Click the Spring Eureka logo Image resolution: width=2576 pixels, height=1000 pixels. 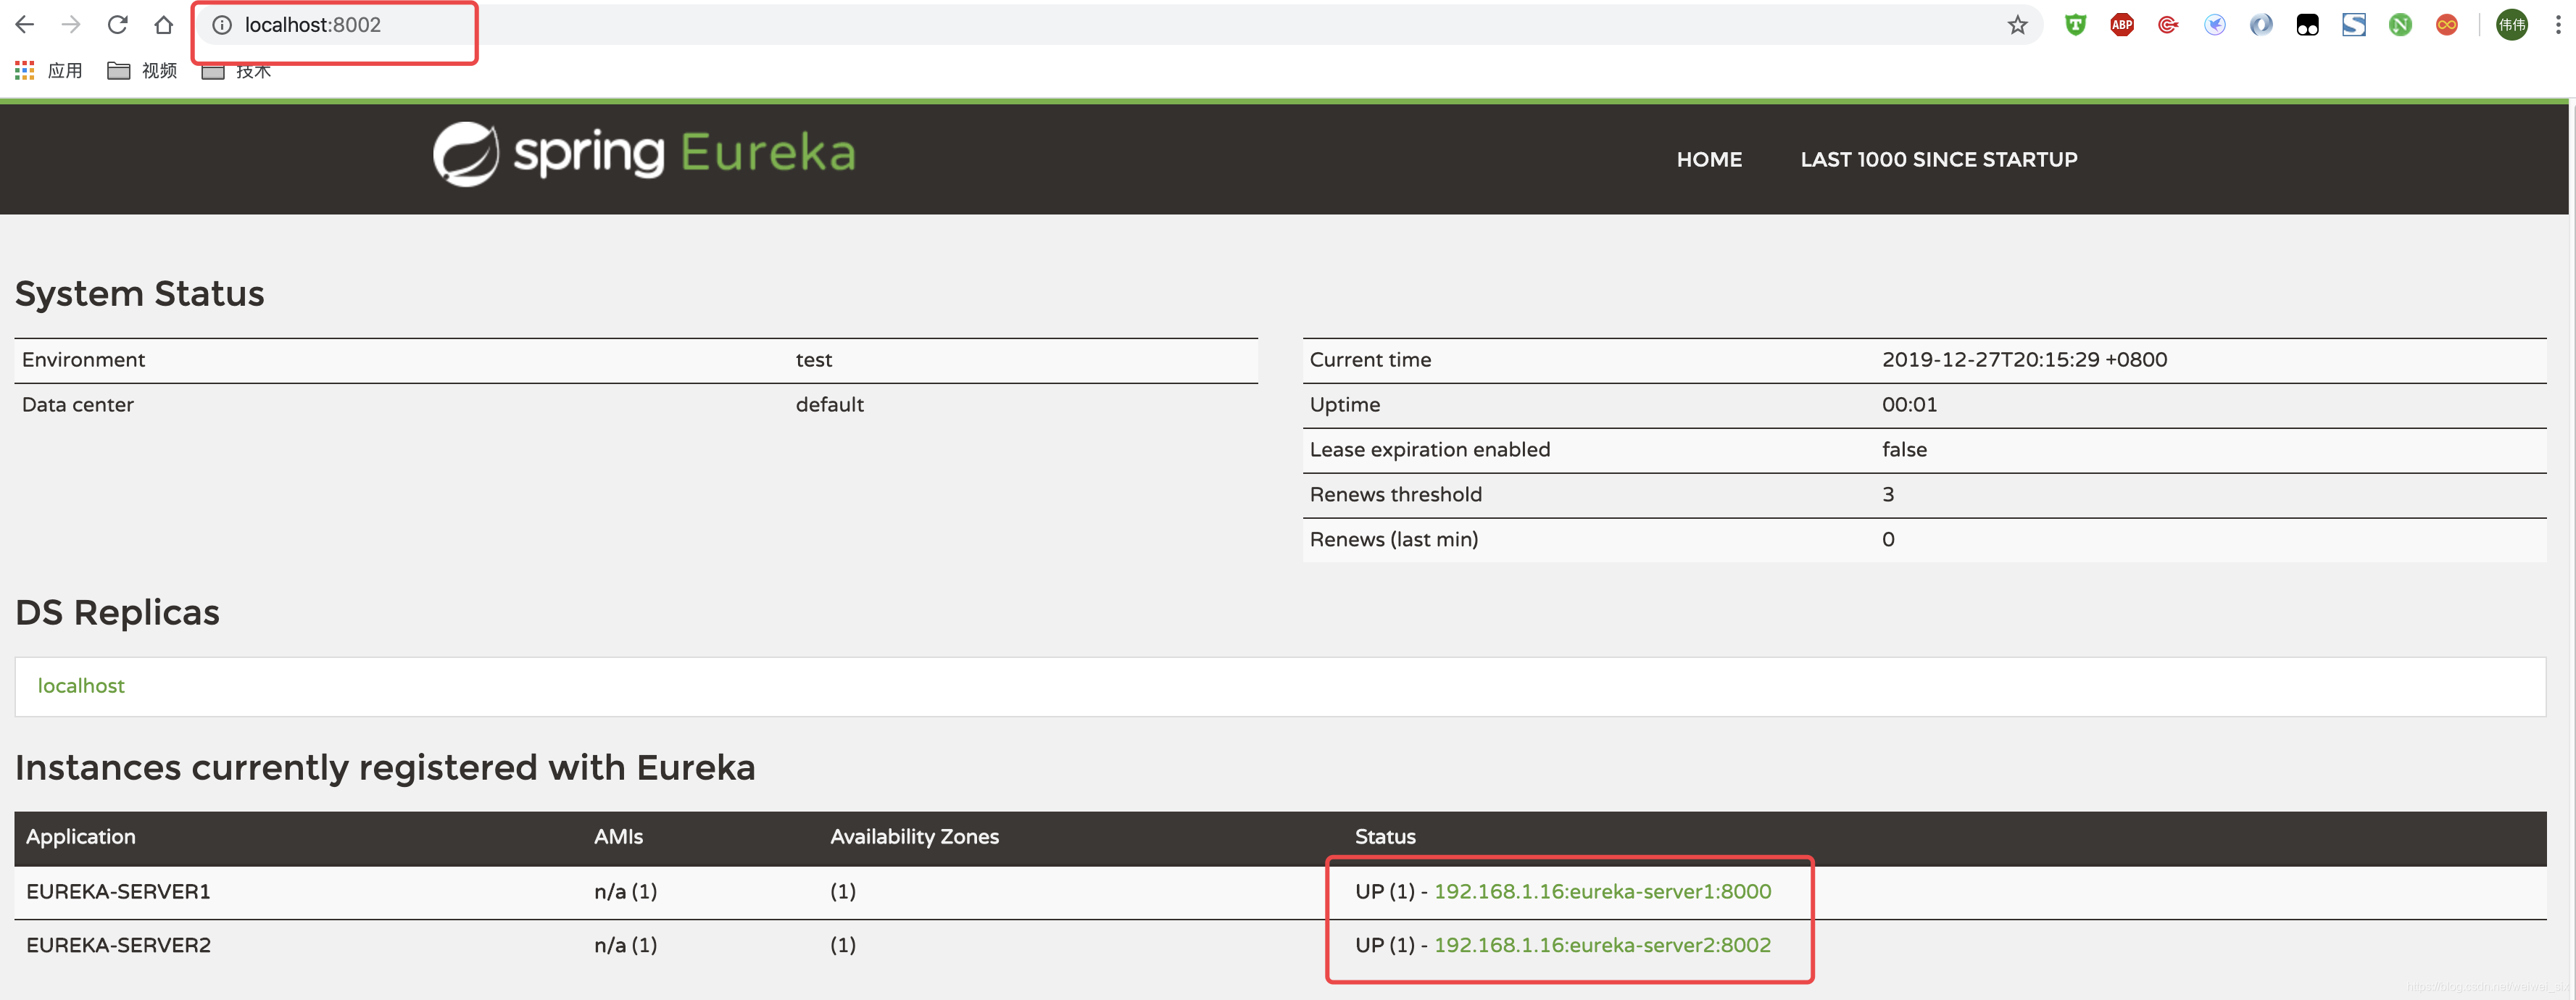(644, 154)
